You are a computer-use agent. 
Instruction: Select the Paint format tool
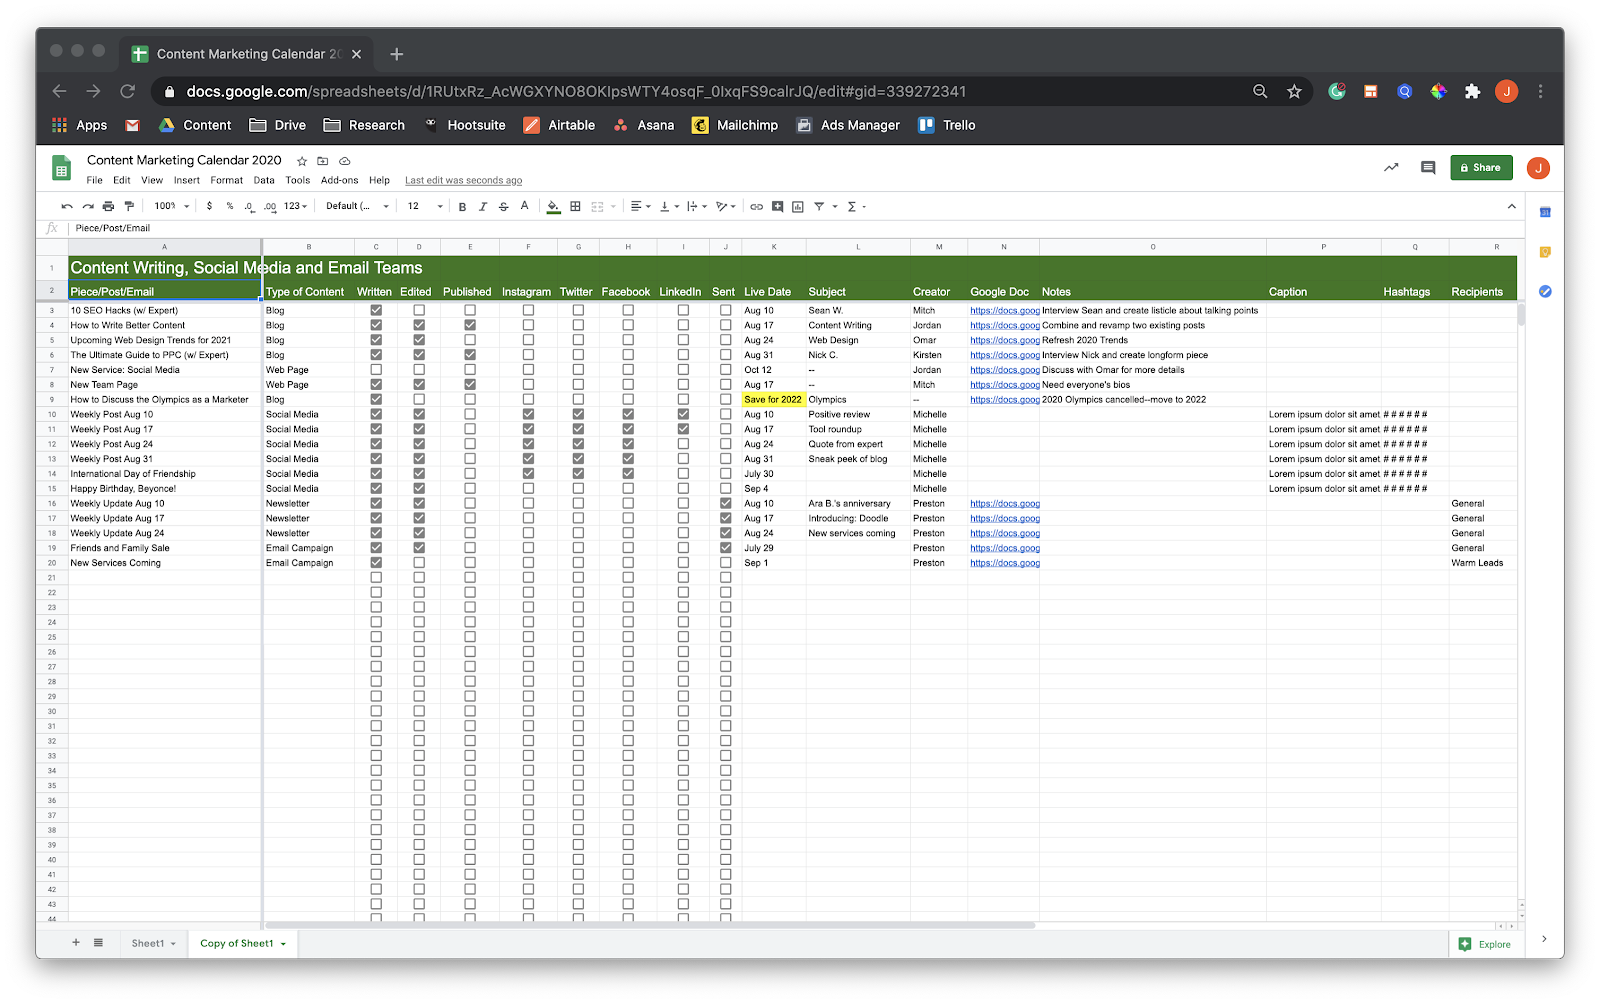[129, 207]
